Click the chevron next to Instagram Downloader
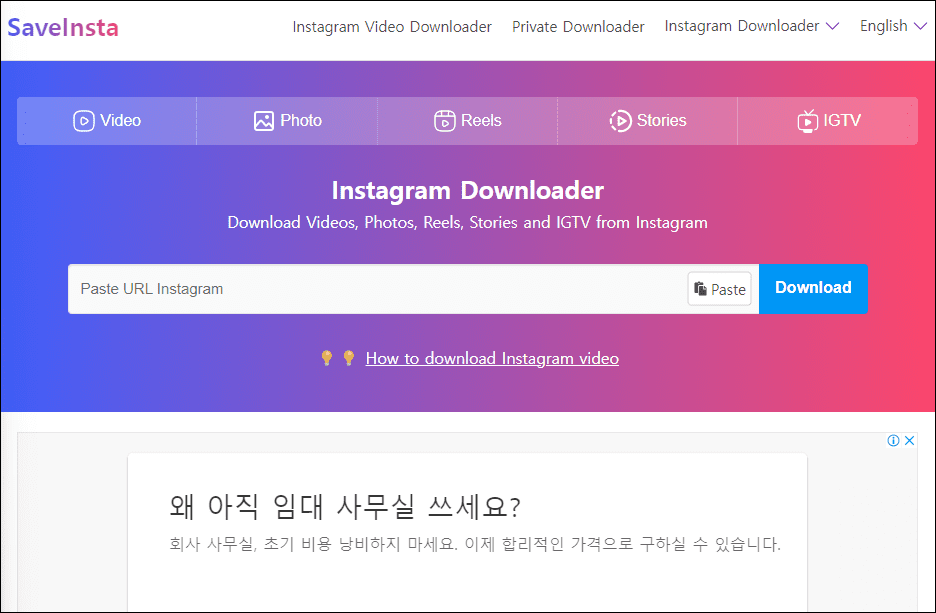This screenshot has width=936, height=613. tap(832, 26)
